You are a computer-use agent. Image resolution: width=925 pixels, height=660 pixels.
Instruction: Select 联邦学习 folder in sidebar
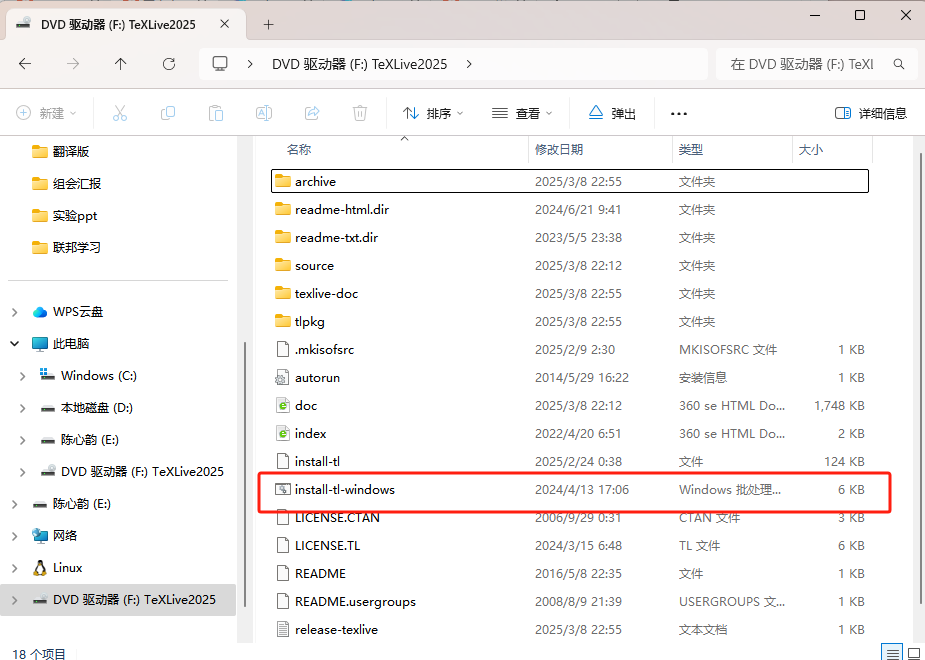tap(77, 248)
